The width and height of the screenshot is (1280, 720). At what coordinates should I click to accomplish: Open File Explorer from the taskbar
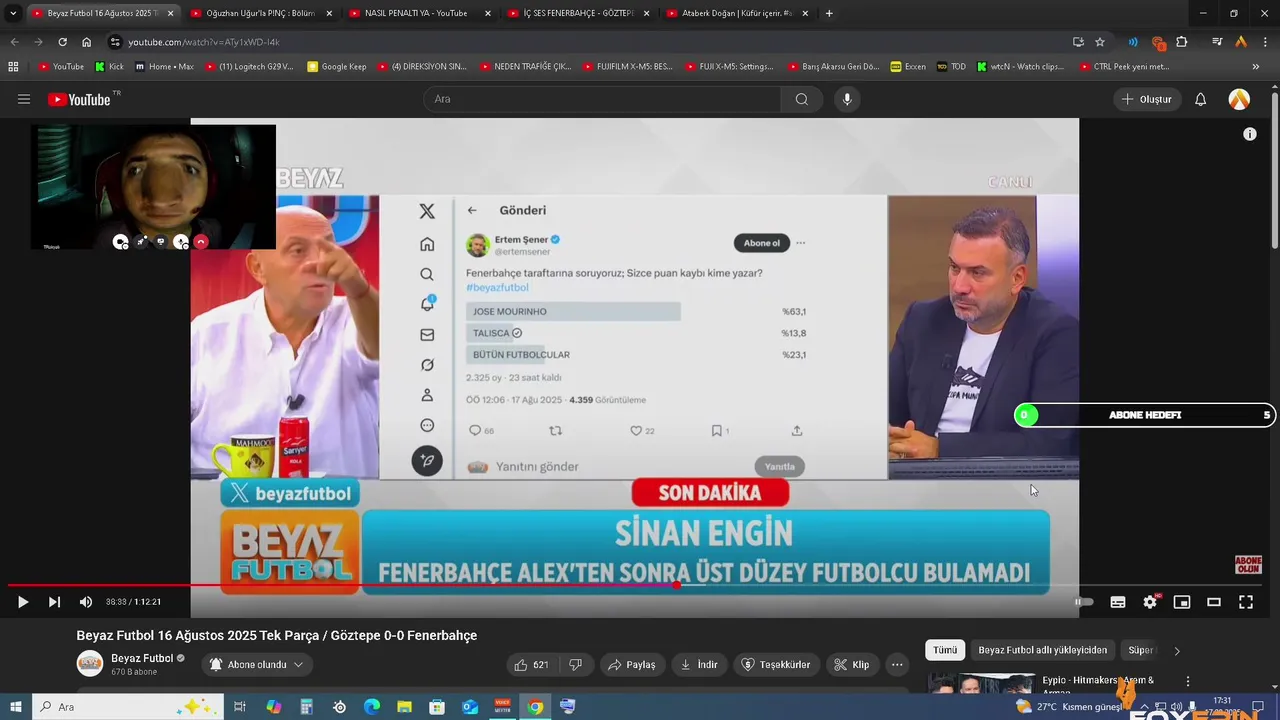tap(404, 707)
